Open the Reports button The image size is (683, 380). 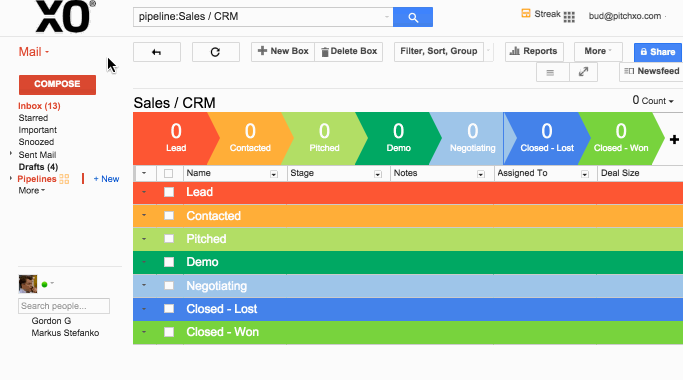[534, 51]
